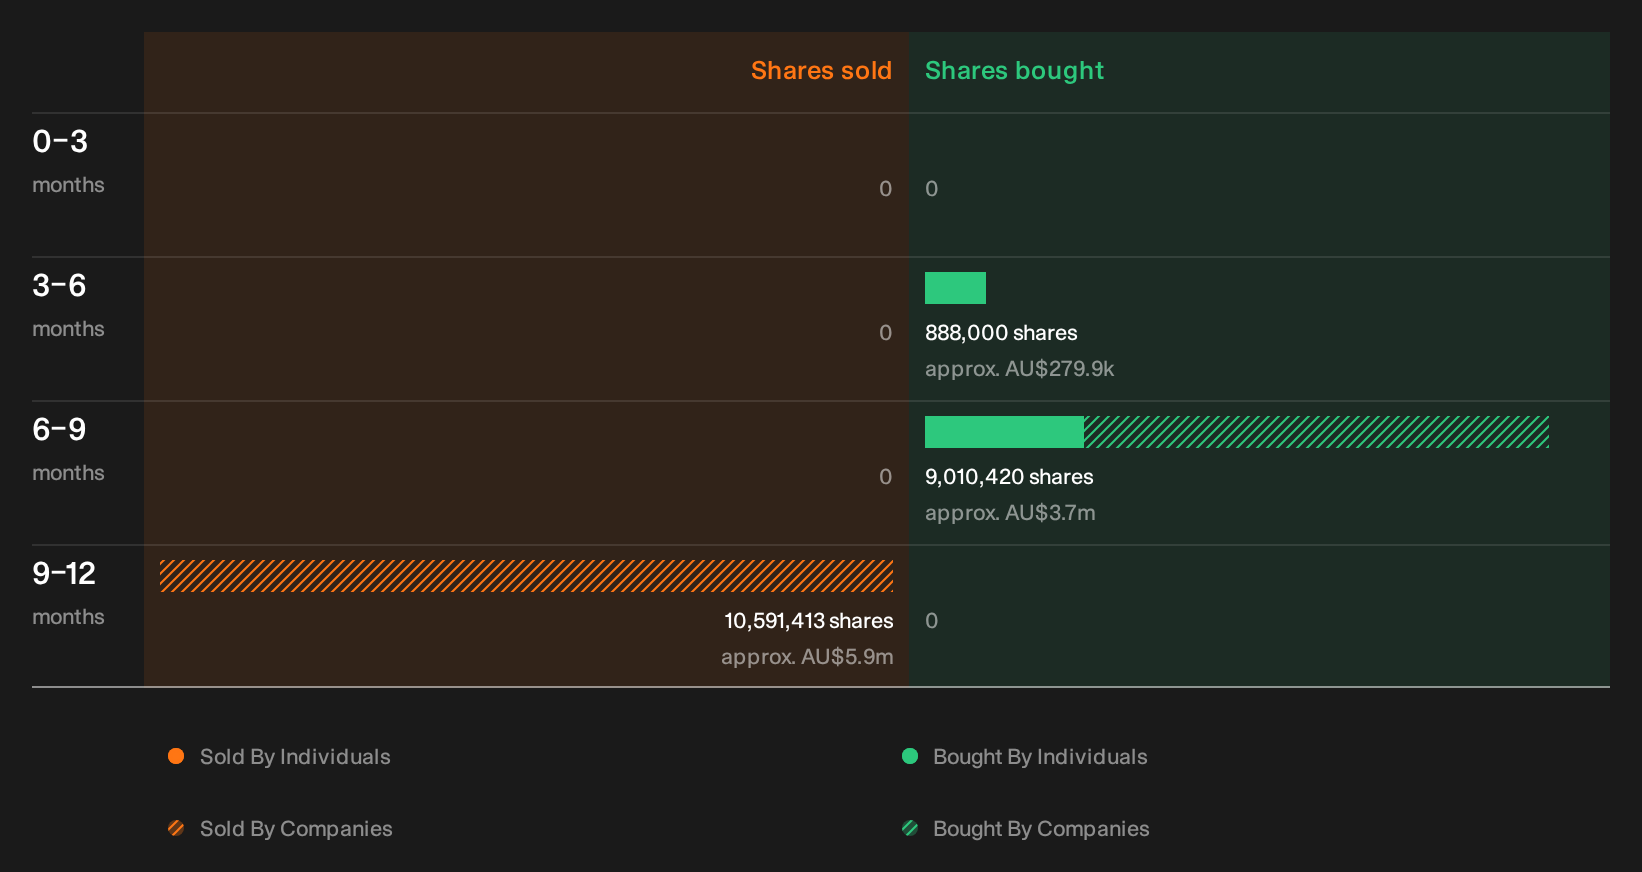Click the approx. AU$279.9k value
The width and height of the screenshot is (1642, 872).
(x=1019, y=369)
